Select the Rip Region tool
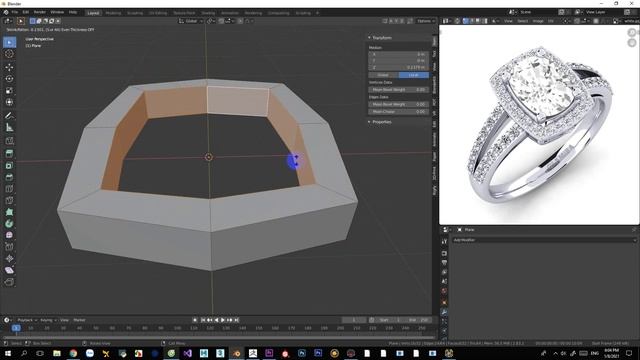640x360 pixels. pyautogui.click(x=9, y=282)
